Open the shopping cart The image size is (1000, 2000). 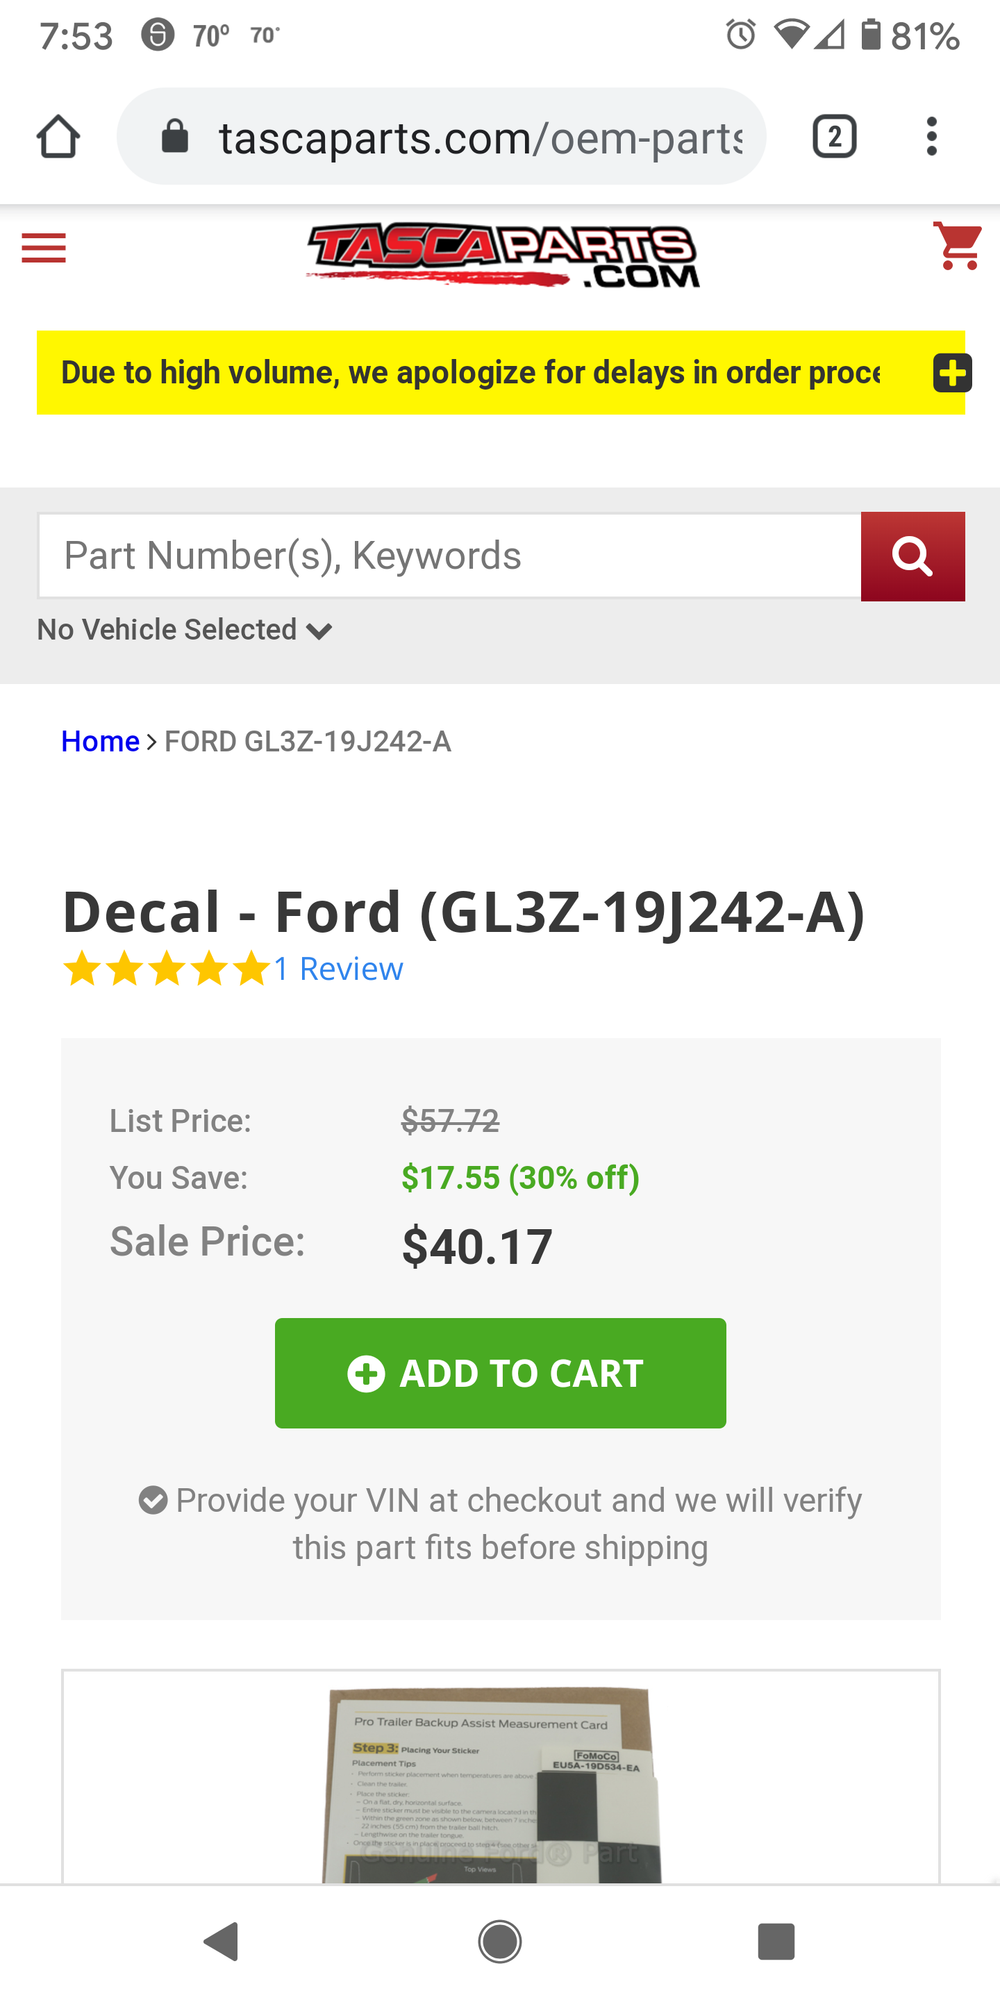point(957,247)
